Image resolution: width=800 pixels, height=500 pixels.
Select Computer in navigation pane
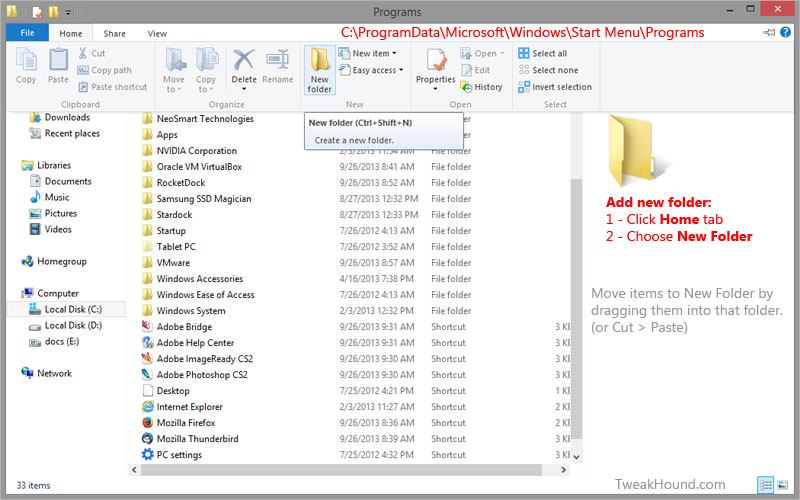click(49, 293)
